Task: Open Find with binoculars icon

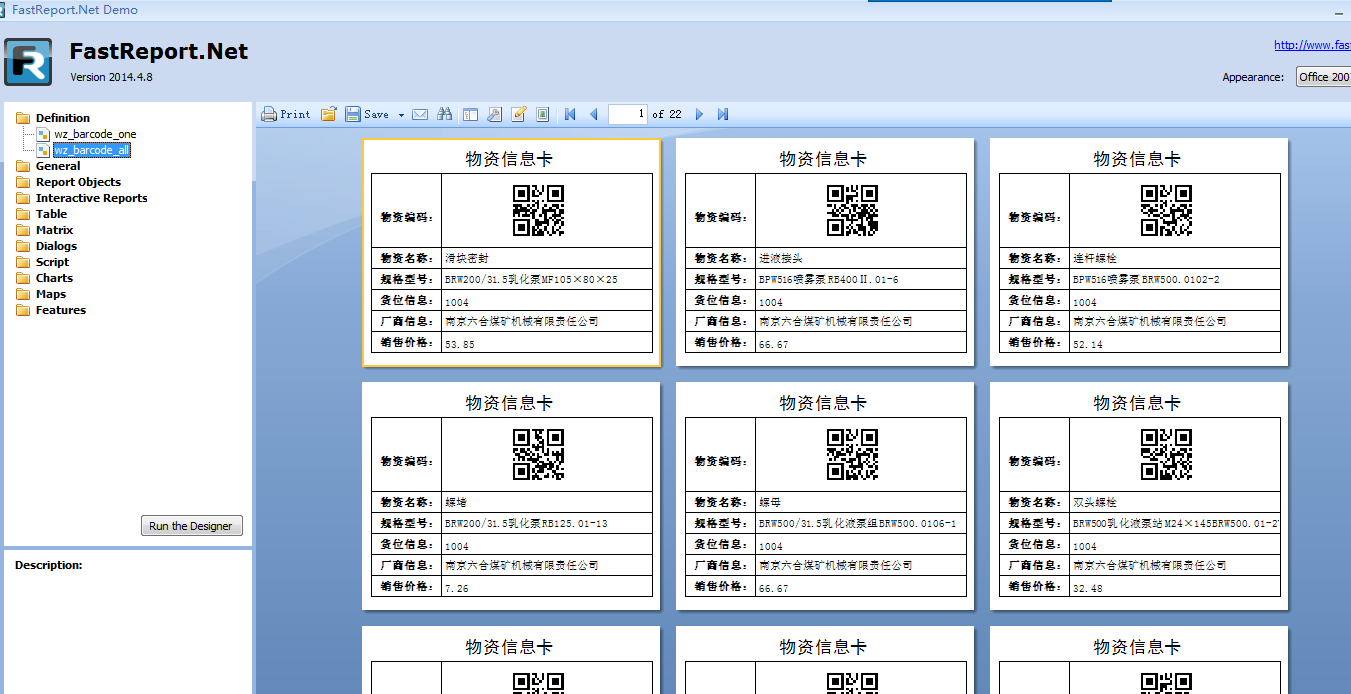Action: [x=445, y=114]
